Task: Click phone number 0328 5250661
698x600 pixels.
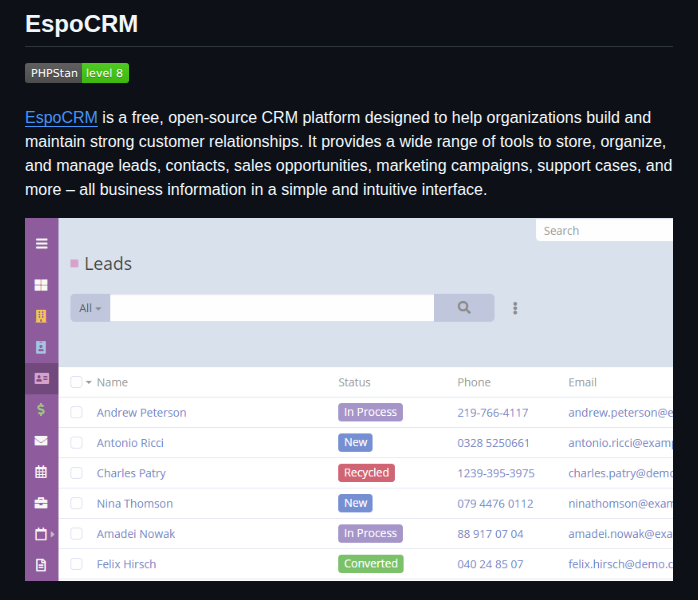Action: coord(493,443)
